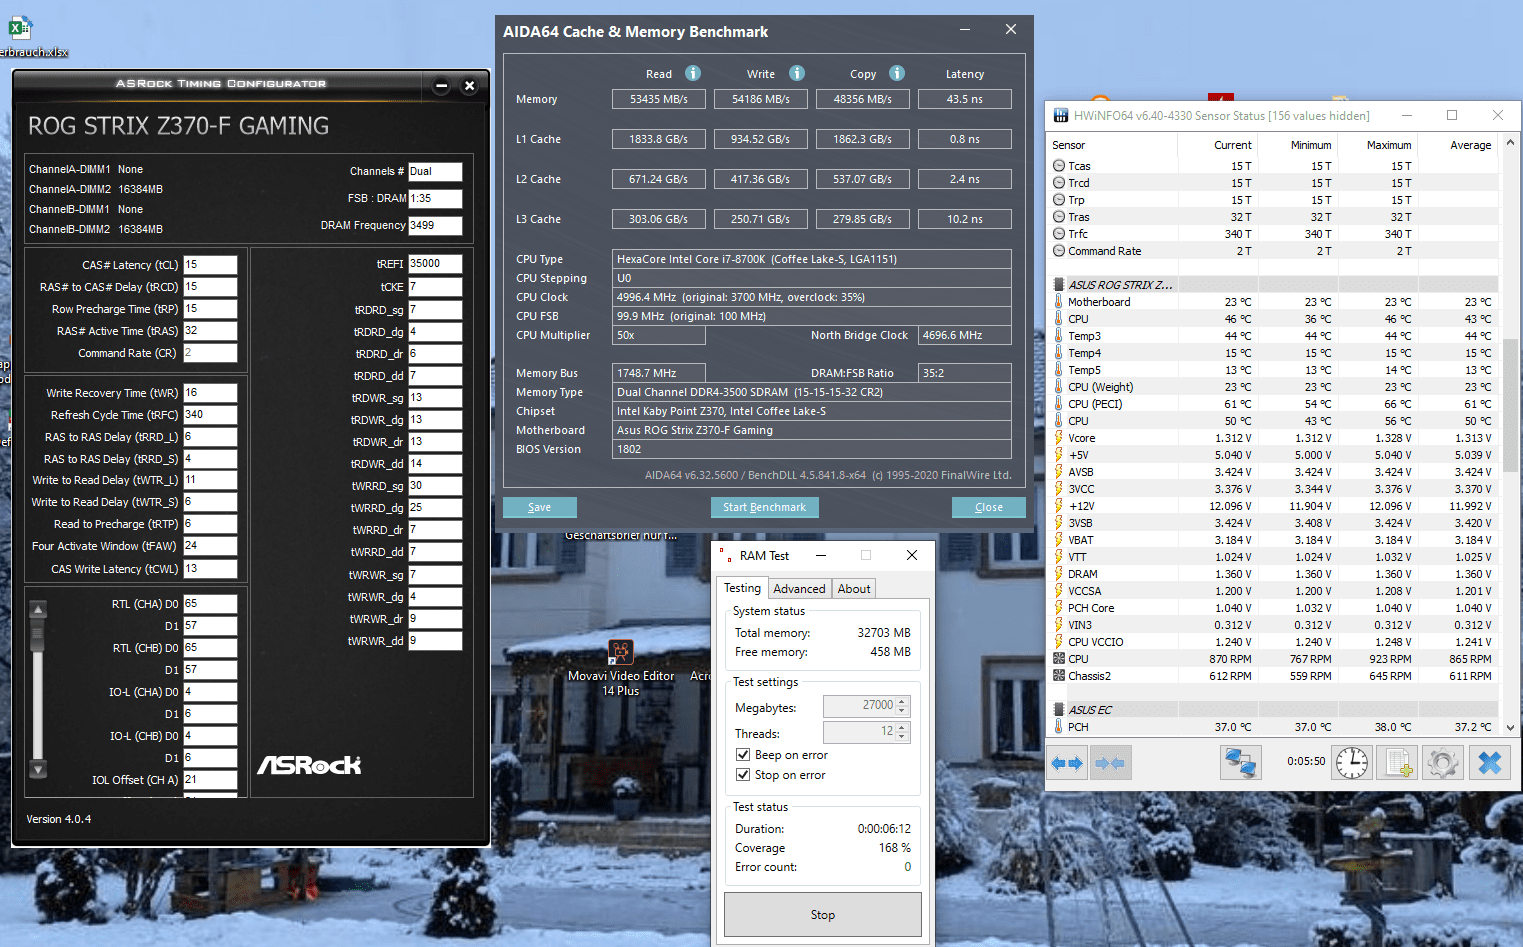Click Memory Read value 53435 MB/s
The image size is (1523, 947).
coord(658,99)
